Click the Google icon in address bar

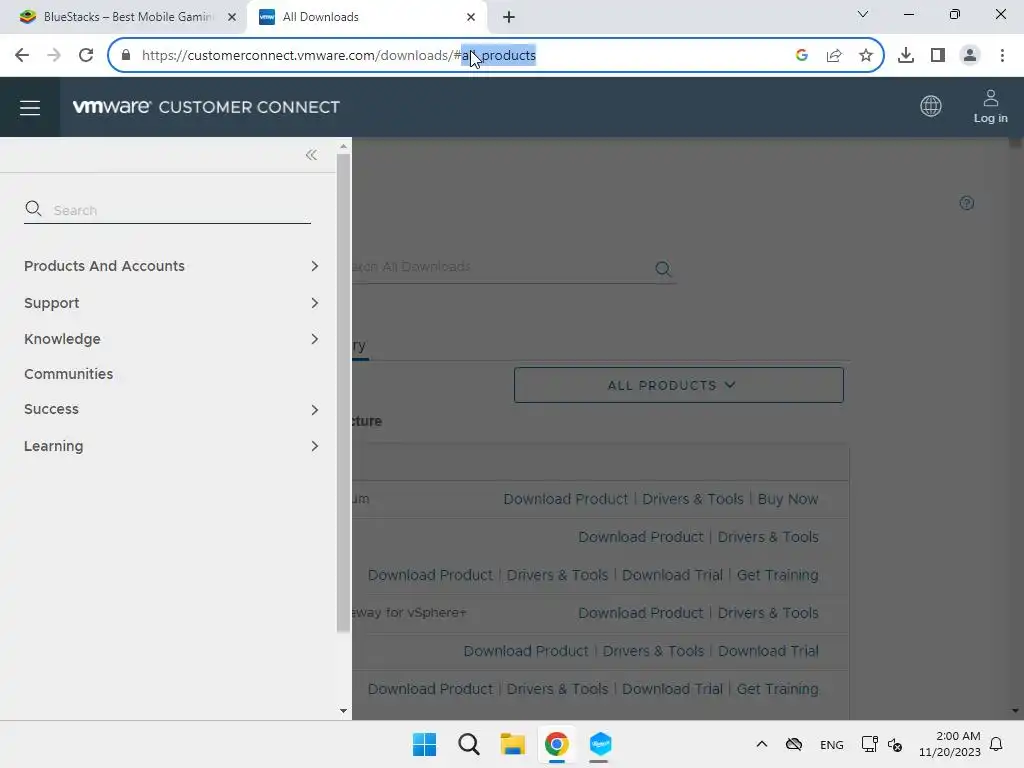pos(802,55)
